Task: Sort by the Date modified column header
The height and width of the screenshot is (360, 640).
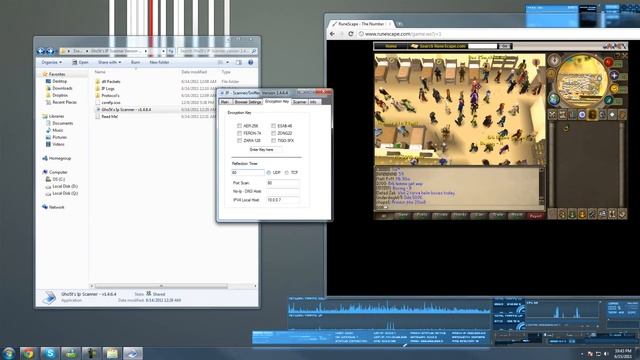Action: [194, 72]
